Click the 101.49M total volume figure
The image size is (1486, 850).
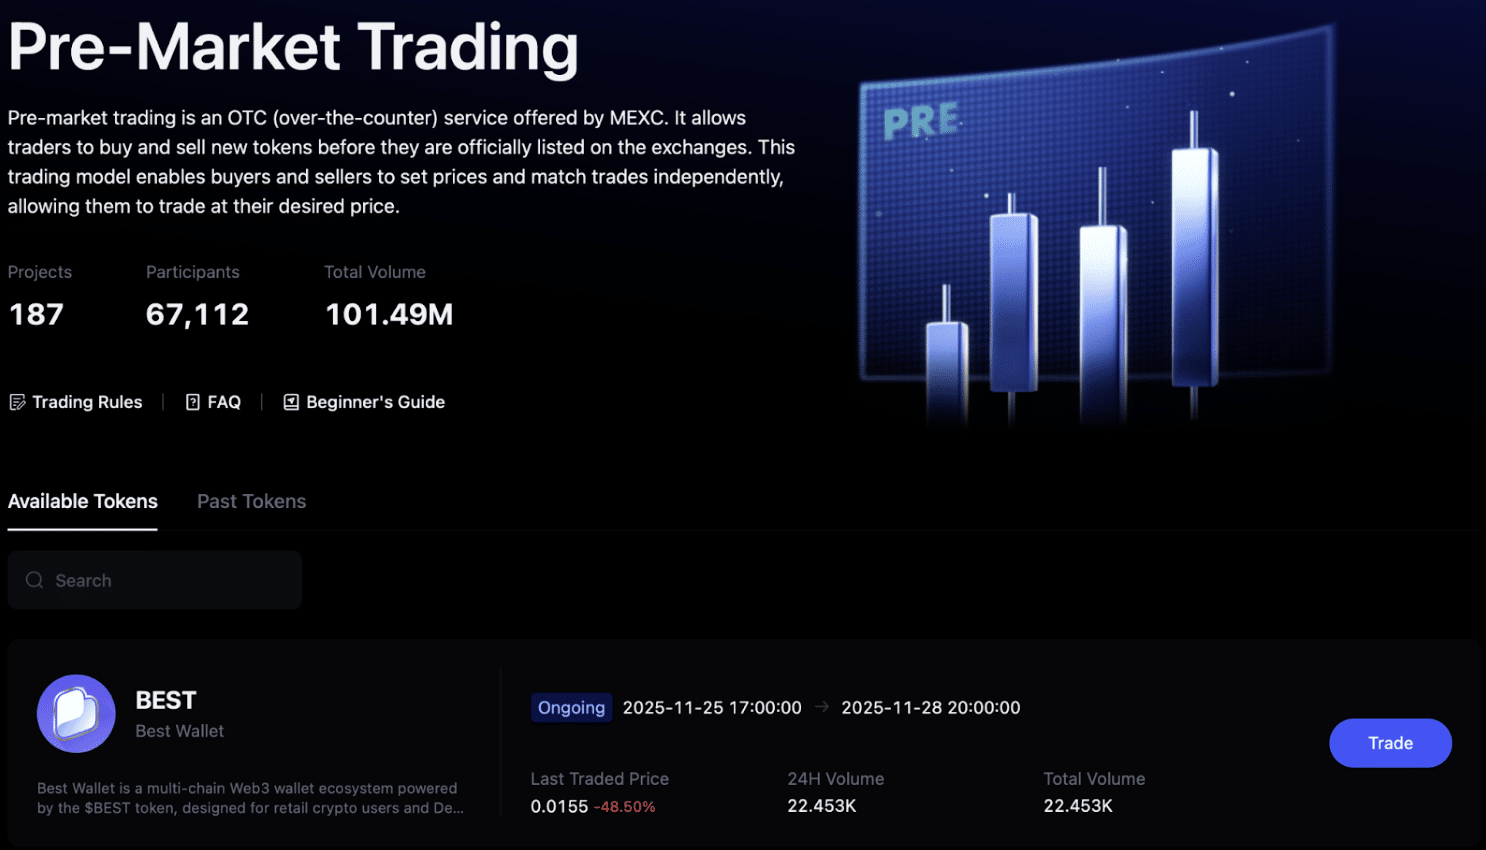tap(389, 315)
